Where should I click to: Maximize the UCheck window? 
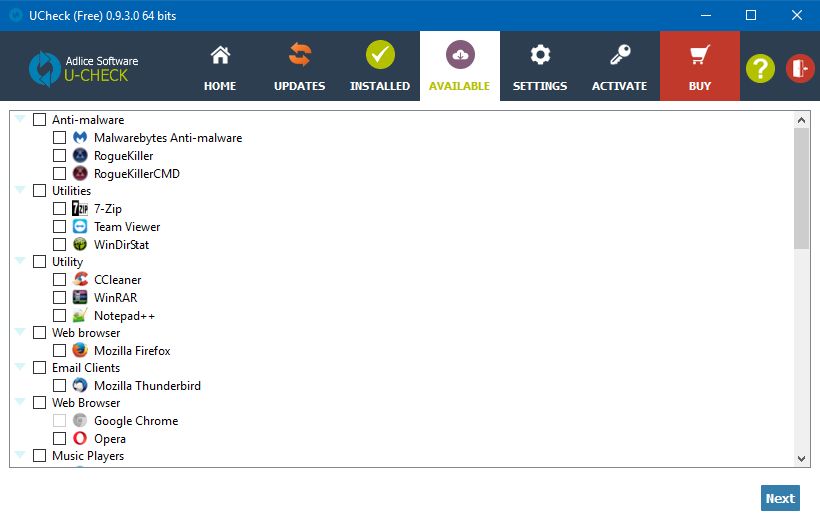(x=751, y=15)
